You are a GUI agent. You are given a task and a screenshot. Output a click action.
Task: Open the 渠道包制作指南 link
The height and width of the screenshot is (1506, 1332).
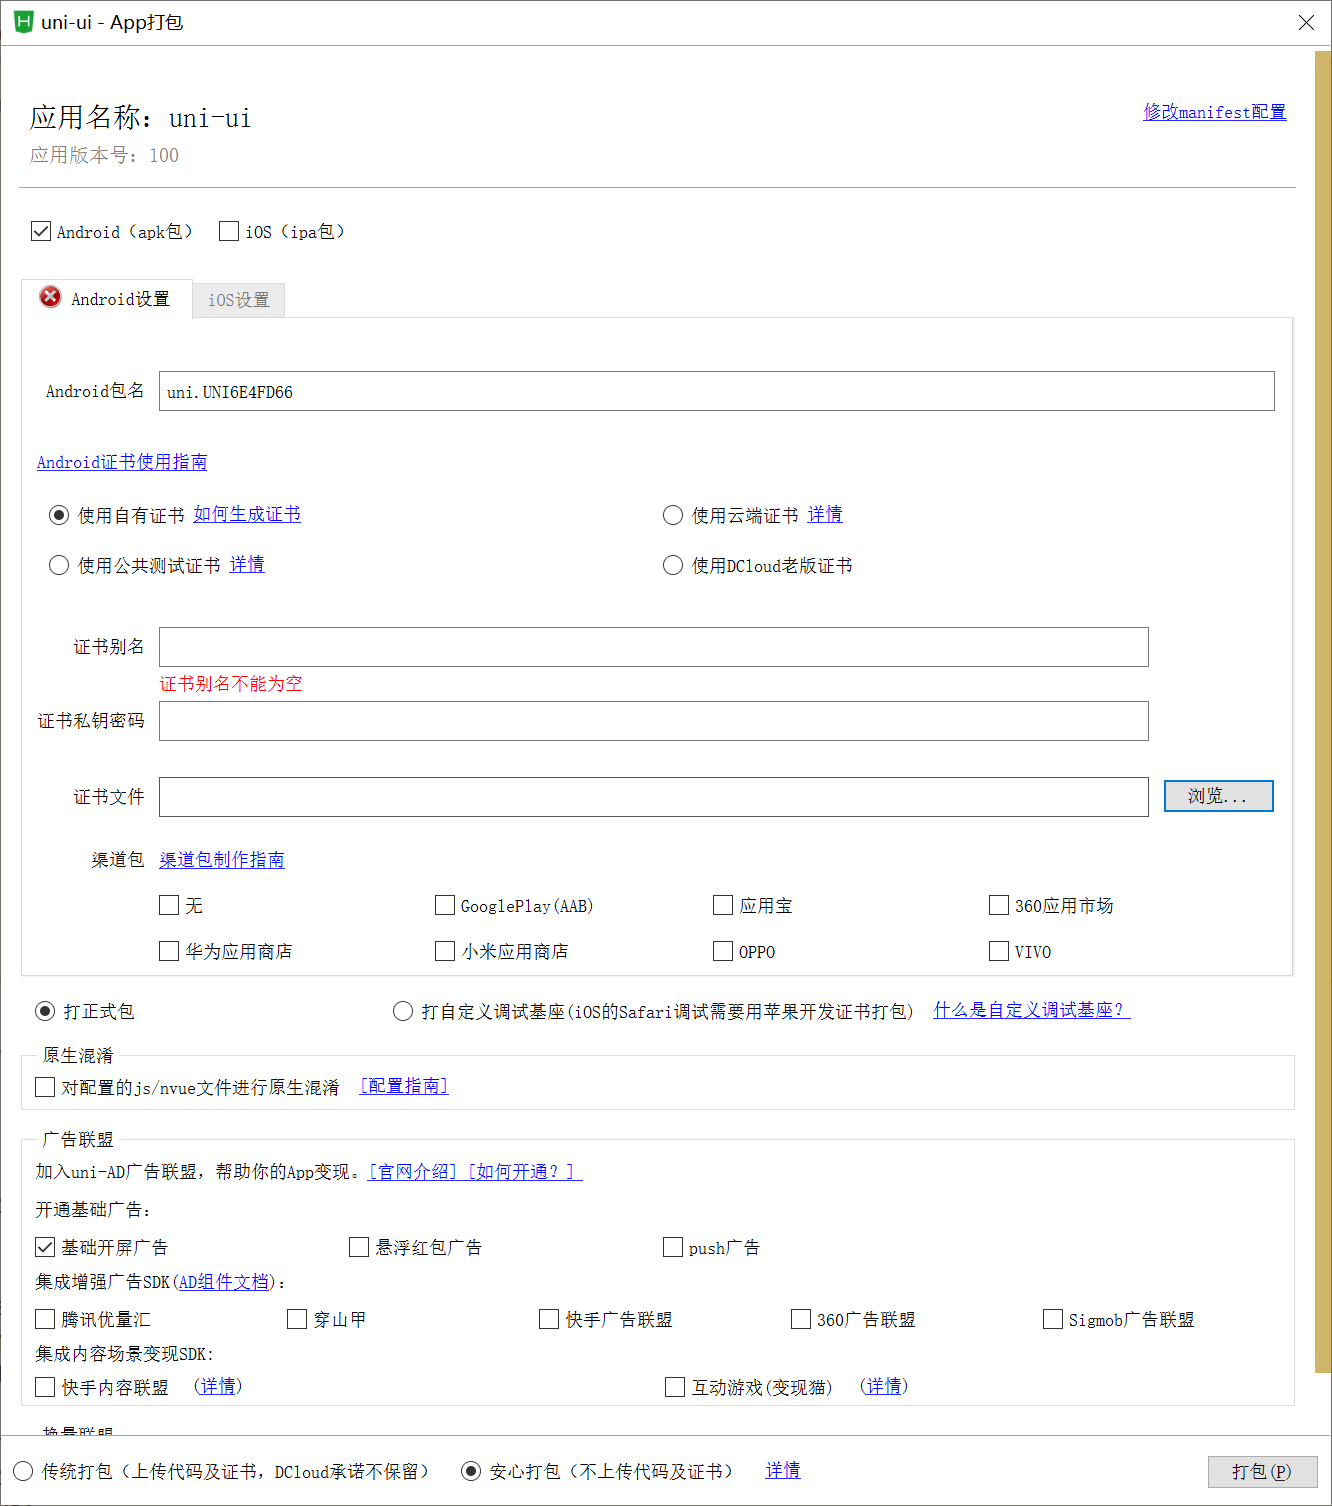click(222, 860)
